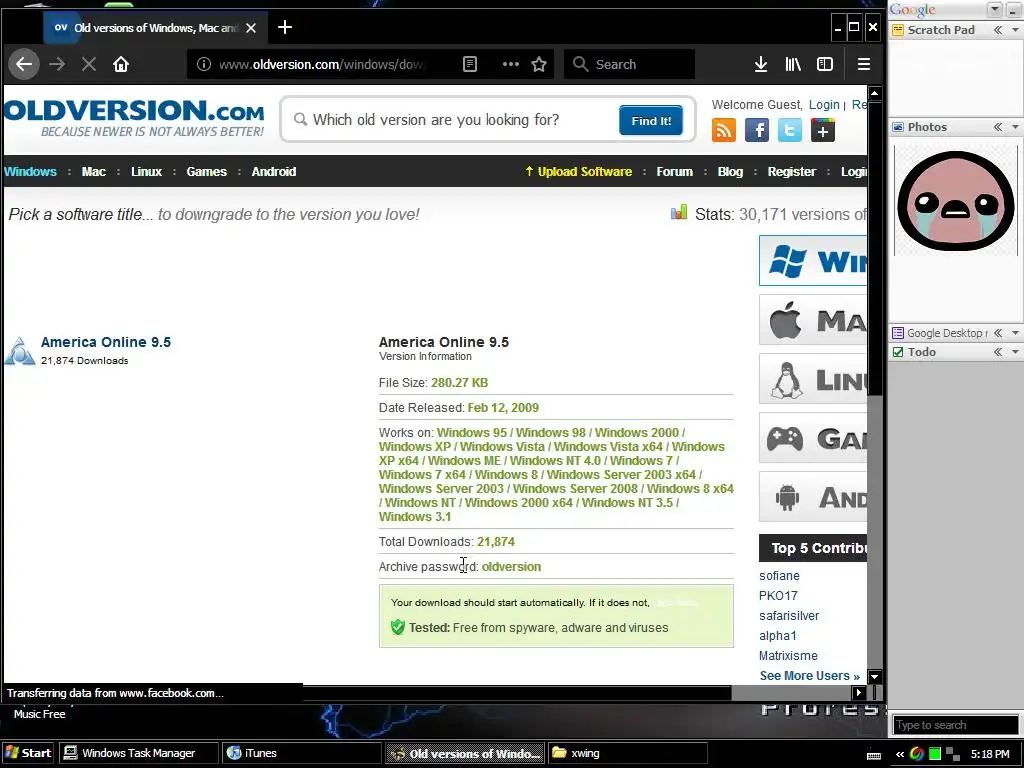This screenshot has height=768, width=1024.
Task: Open contributor Matrixisme's profile link
Action: pos(788,656)
